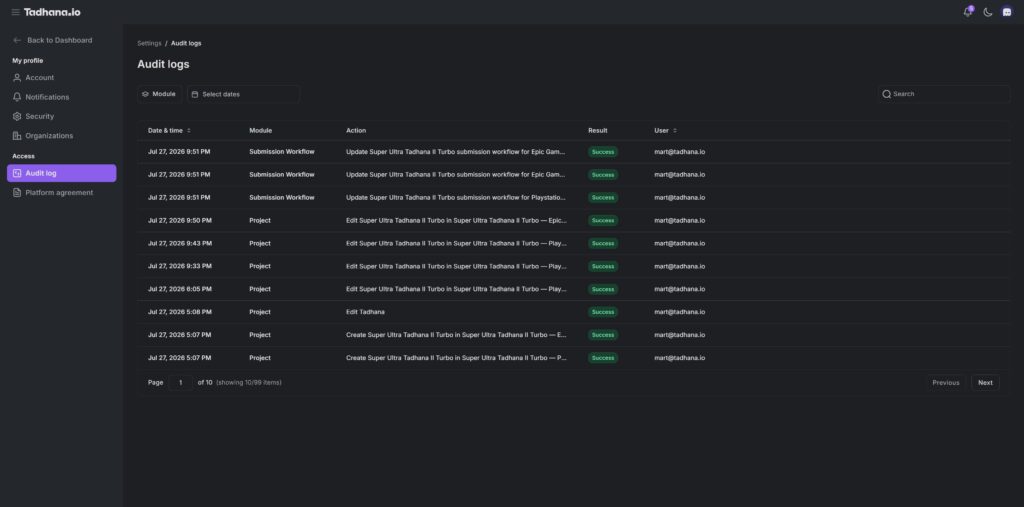
Task: Click the layers icon on Module button
Action: (145, 94)
